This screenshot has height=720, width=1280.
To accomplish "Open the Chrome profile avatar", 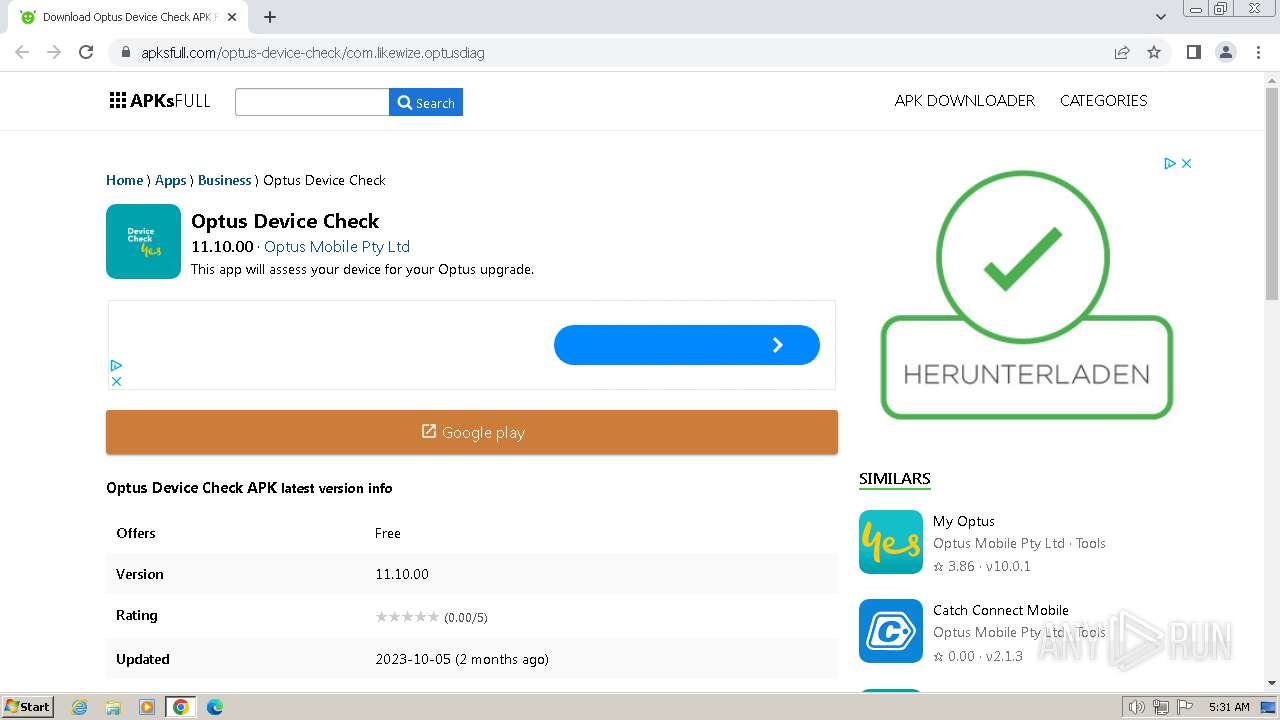I will click(1226, 52).
